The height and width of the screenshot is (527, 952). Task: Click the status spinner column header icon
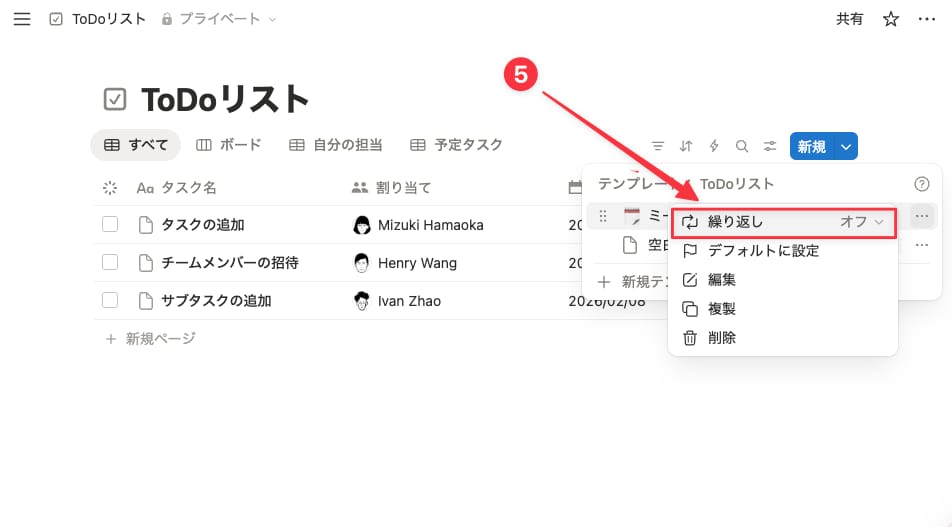tap(110, 188)
